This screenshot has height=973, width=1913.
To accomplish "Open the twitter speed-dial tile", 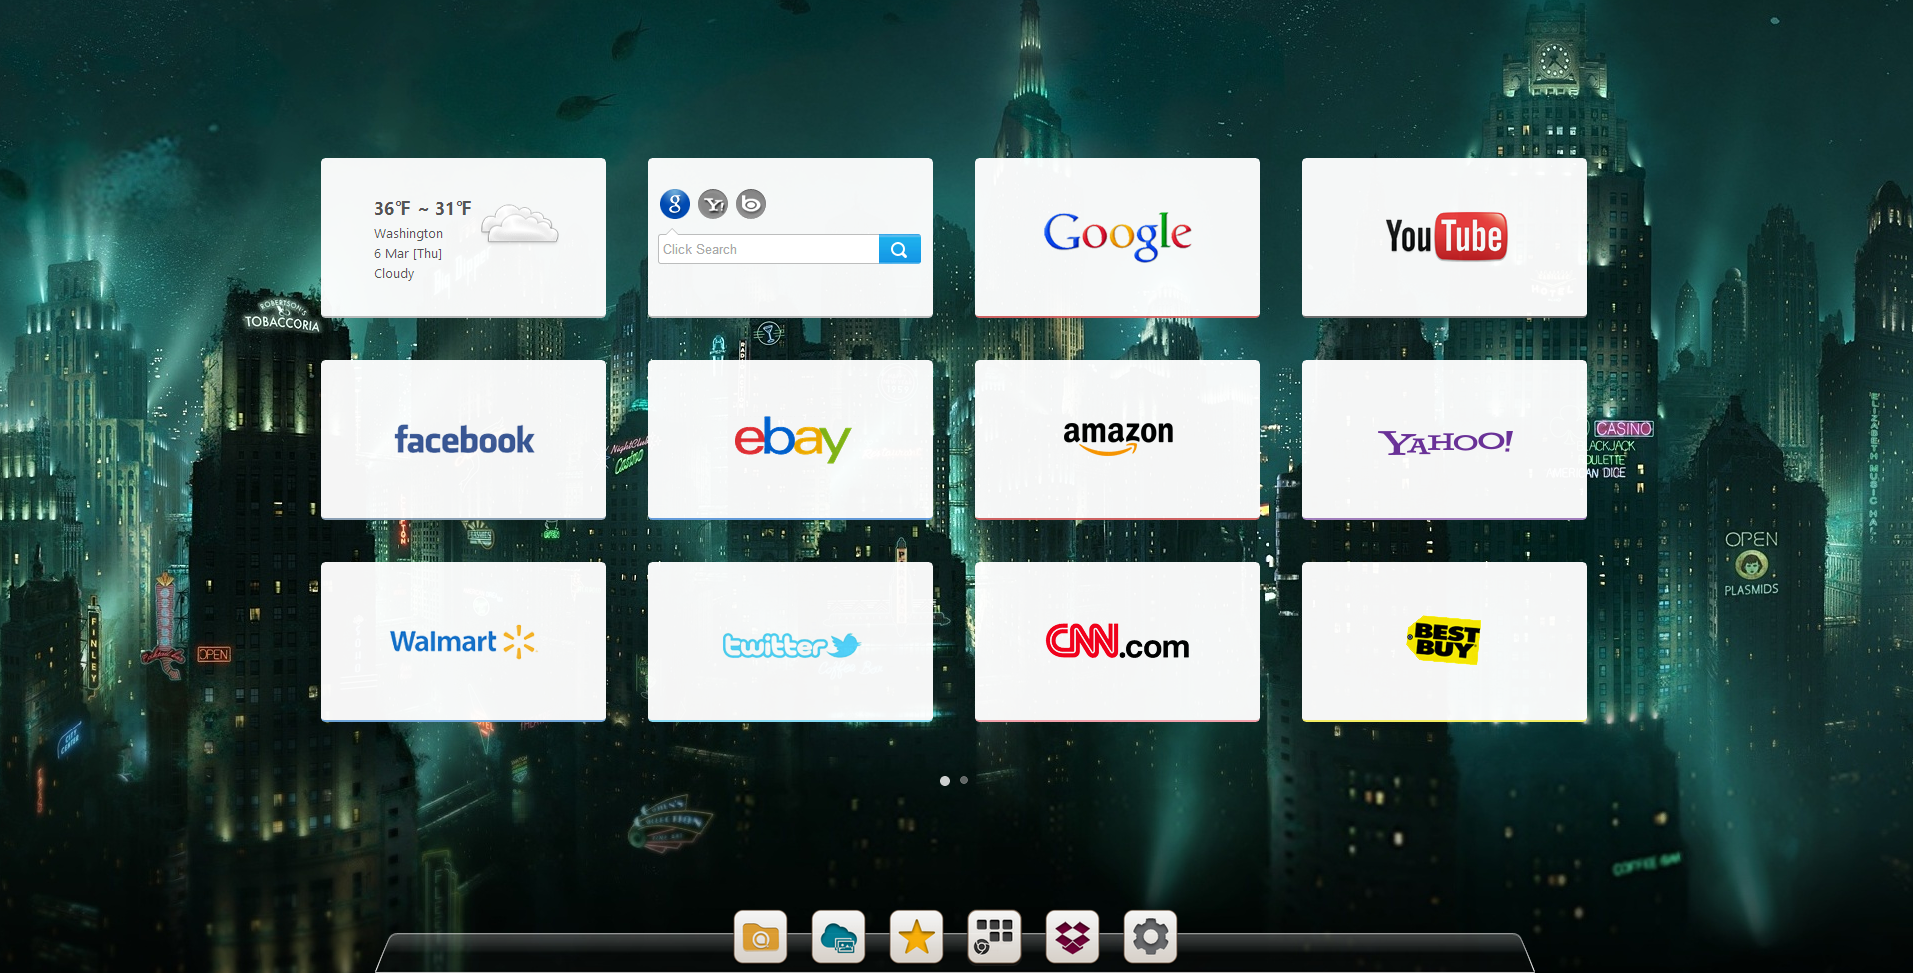I will tap(790, 641).
